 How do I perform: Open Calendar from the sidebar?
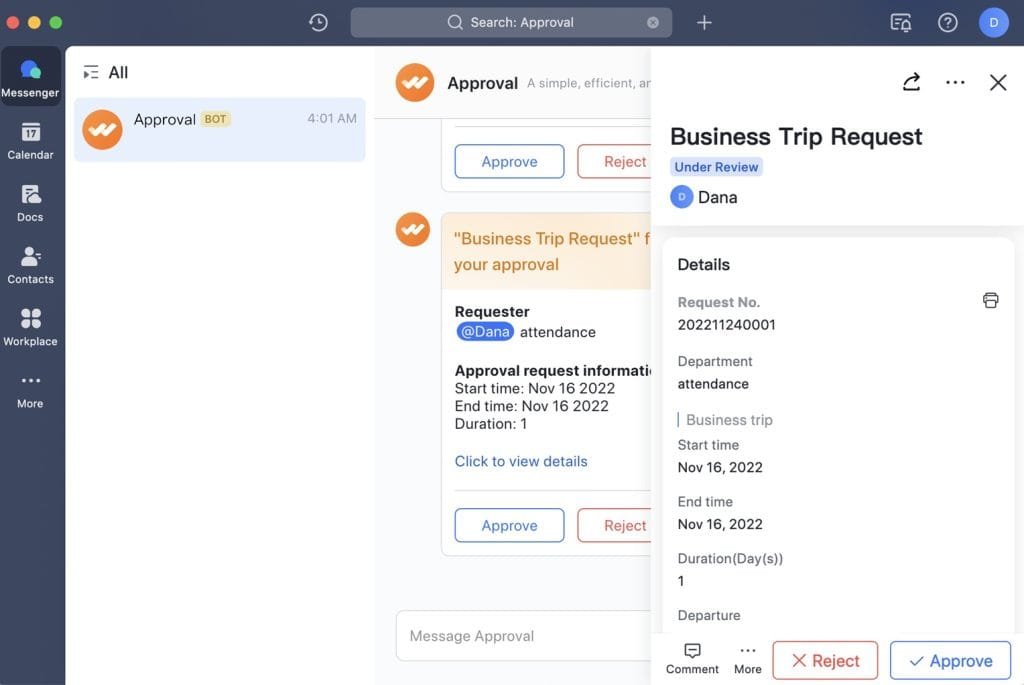(30, 140)
